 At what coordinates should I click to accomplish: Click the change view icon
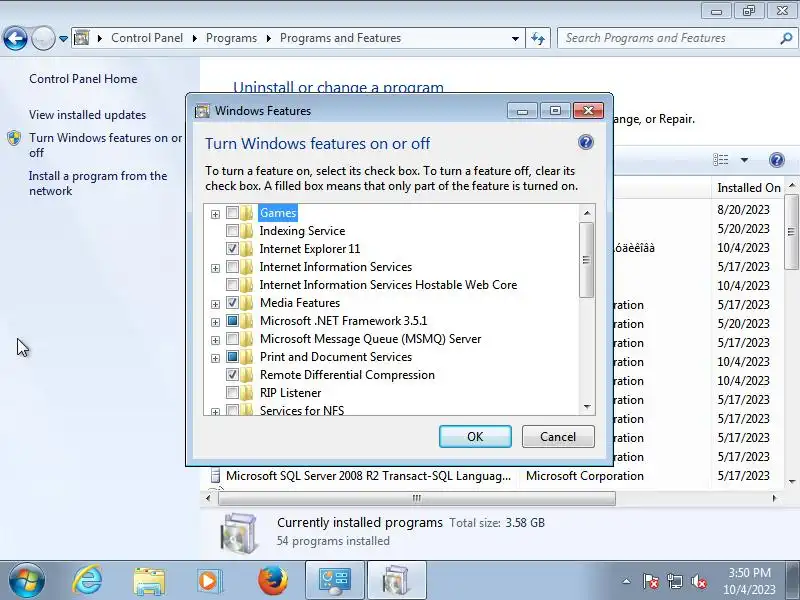pos(720,160)
